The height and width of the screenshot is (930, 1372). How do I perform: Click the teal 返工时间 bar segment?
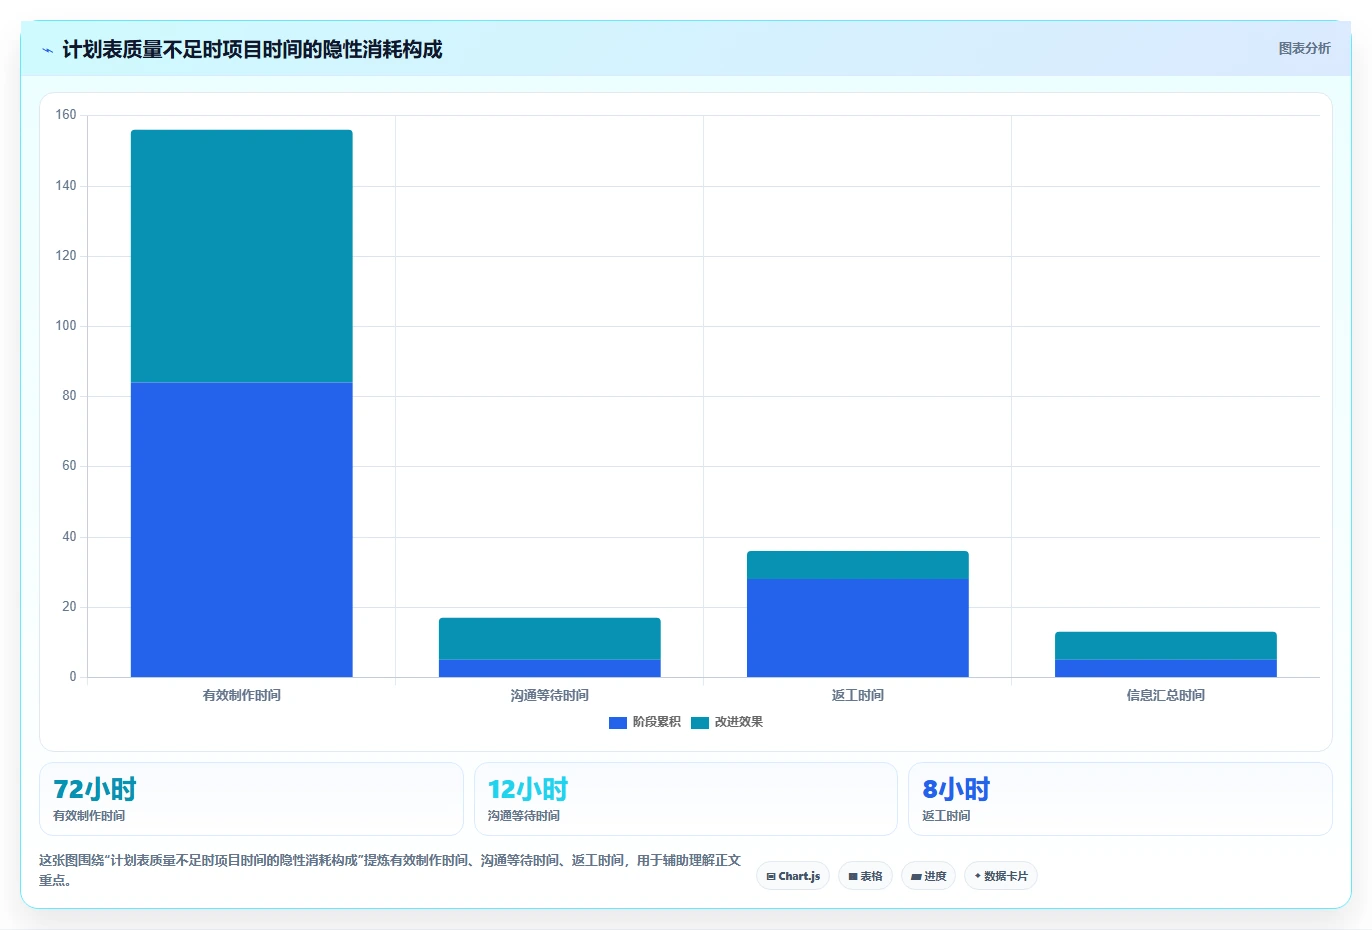coord(858,565)
